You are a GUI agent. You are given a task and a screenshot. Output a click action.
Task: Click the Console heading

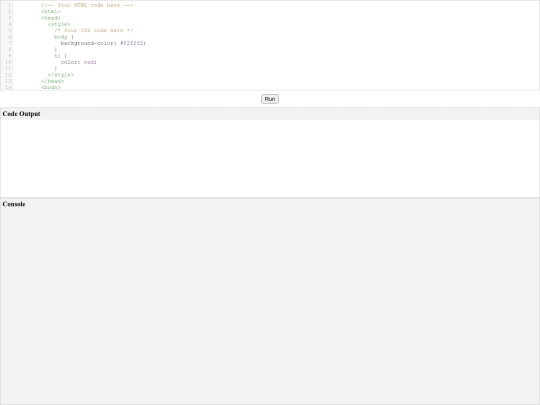14,204
